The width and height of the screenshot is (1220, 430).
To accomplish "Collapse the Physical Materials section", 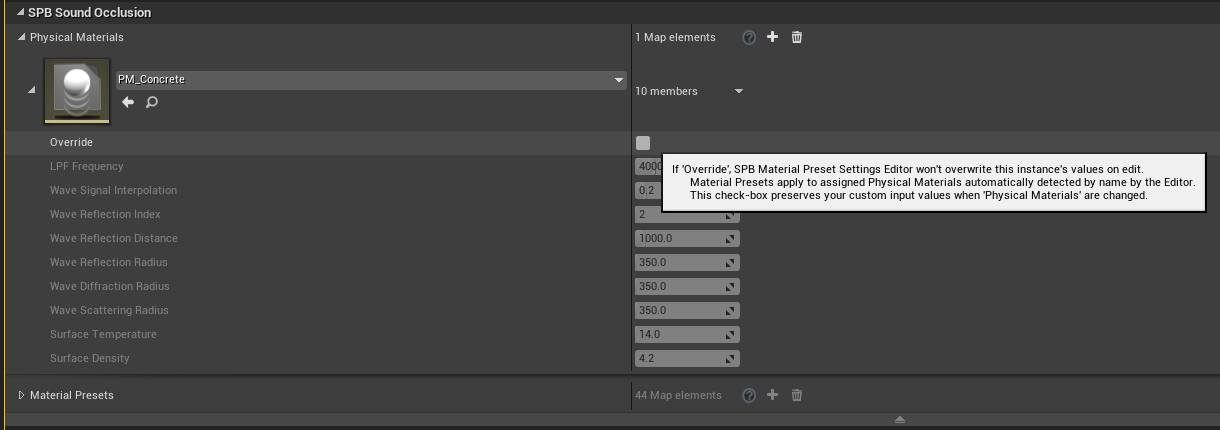I will point(22,37).
